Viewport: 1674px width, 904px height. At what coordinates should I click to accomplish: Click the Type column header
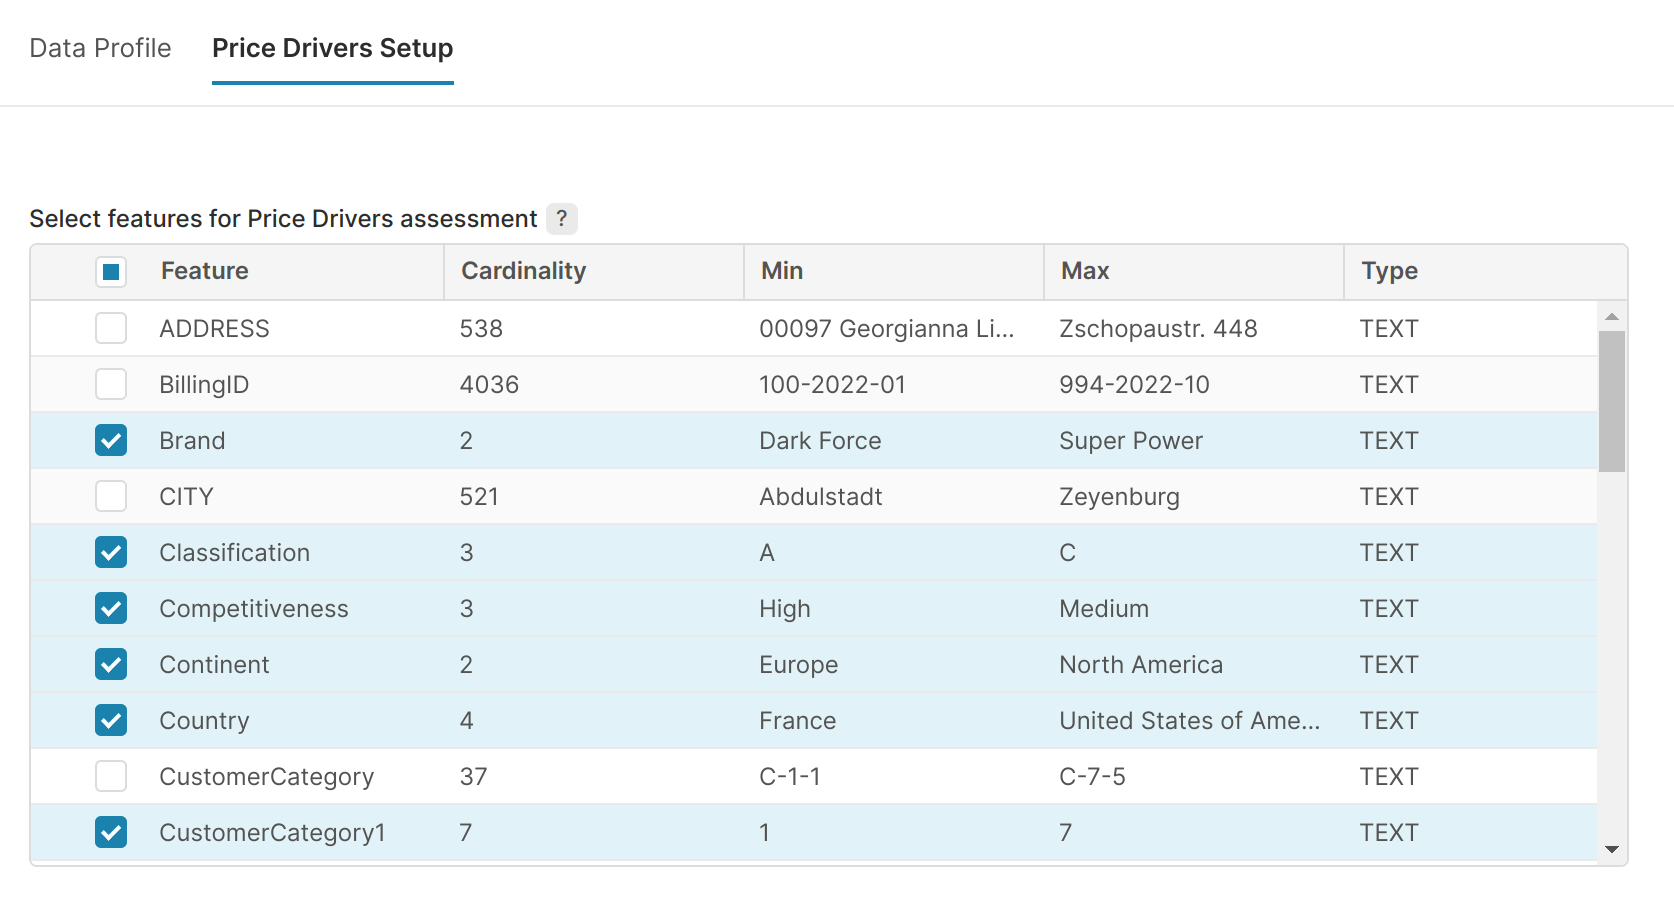[1389, 271]
